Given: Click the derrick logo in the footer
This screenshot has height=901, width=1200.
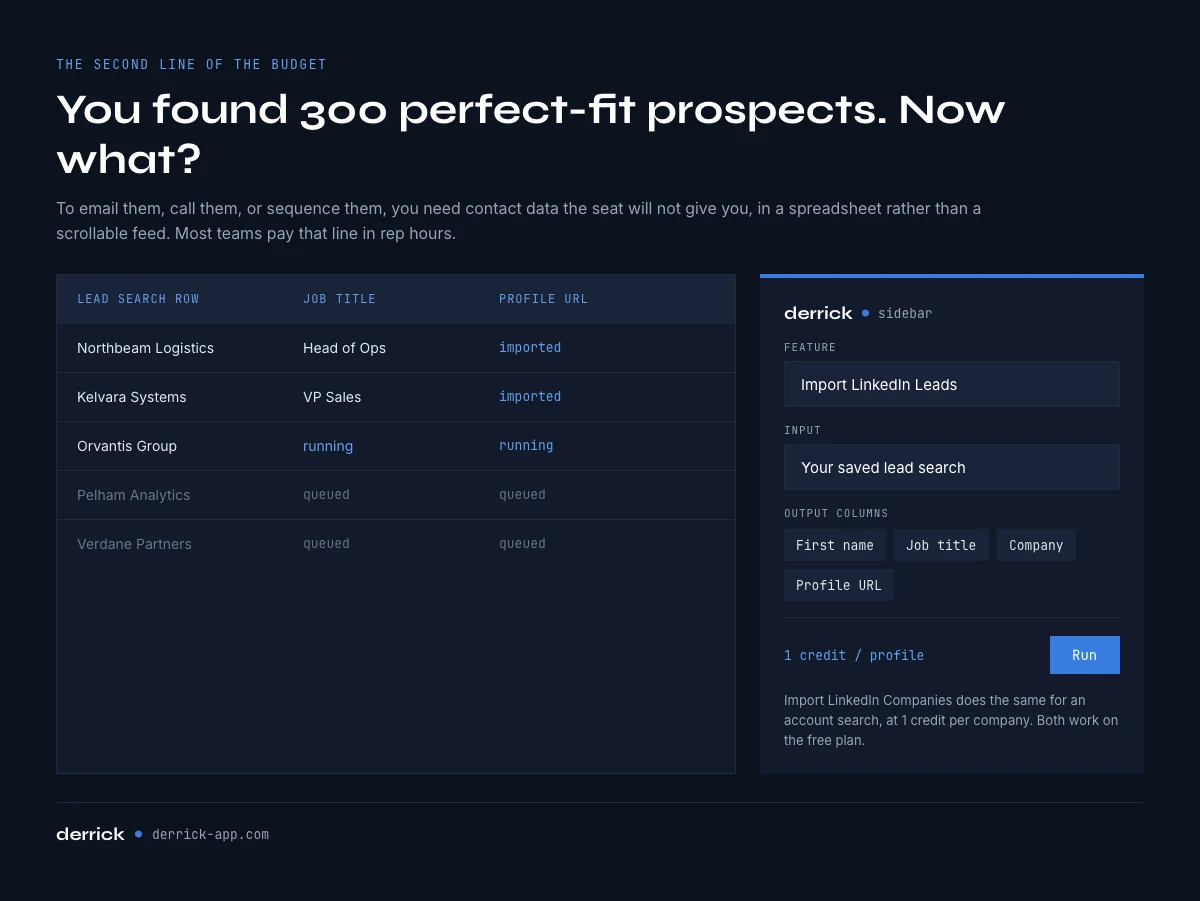Looking at the screenshot, I should [90, 834].
